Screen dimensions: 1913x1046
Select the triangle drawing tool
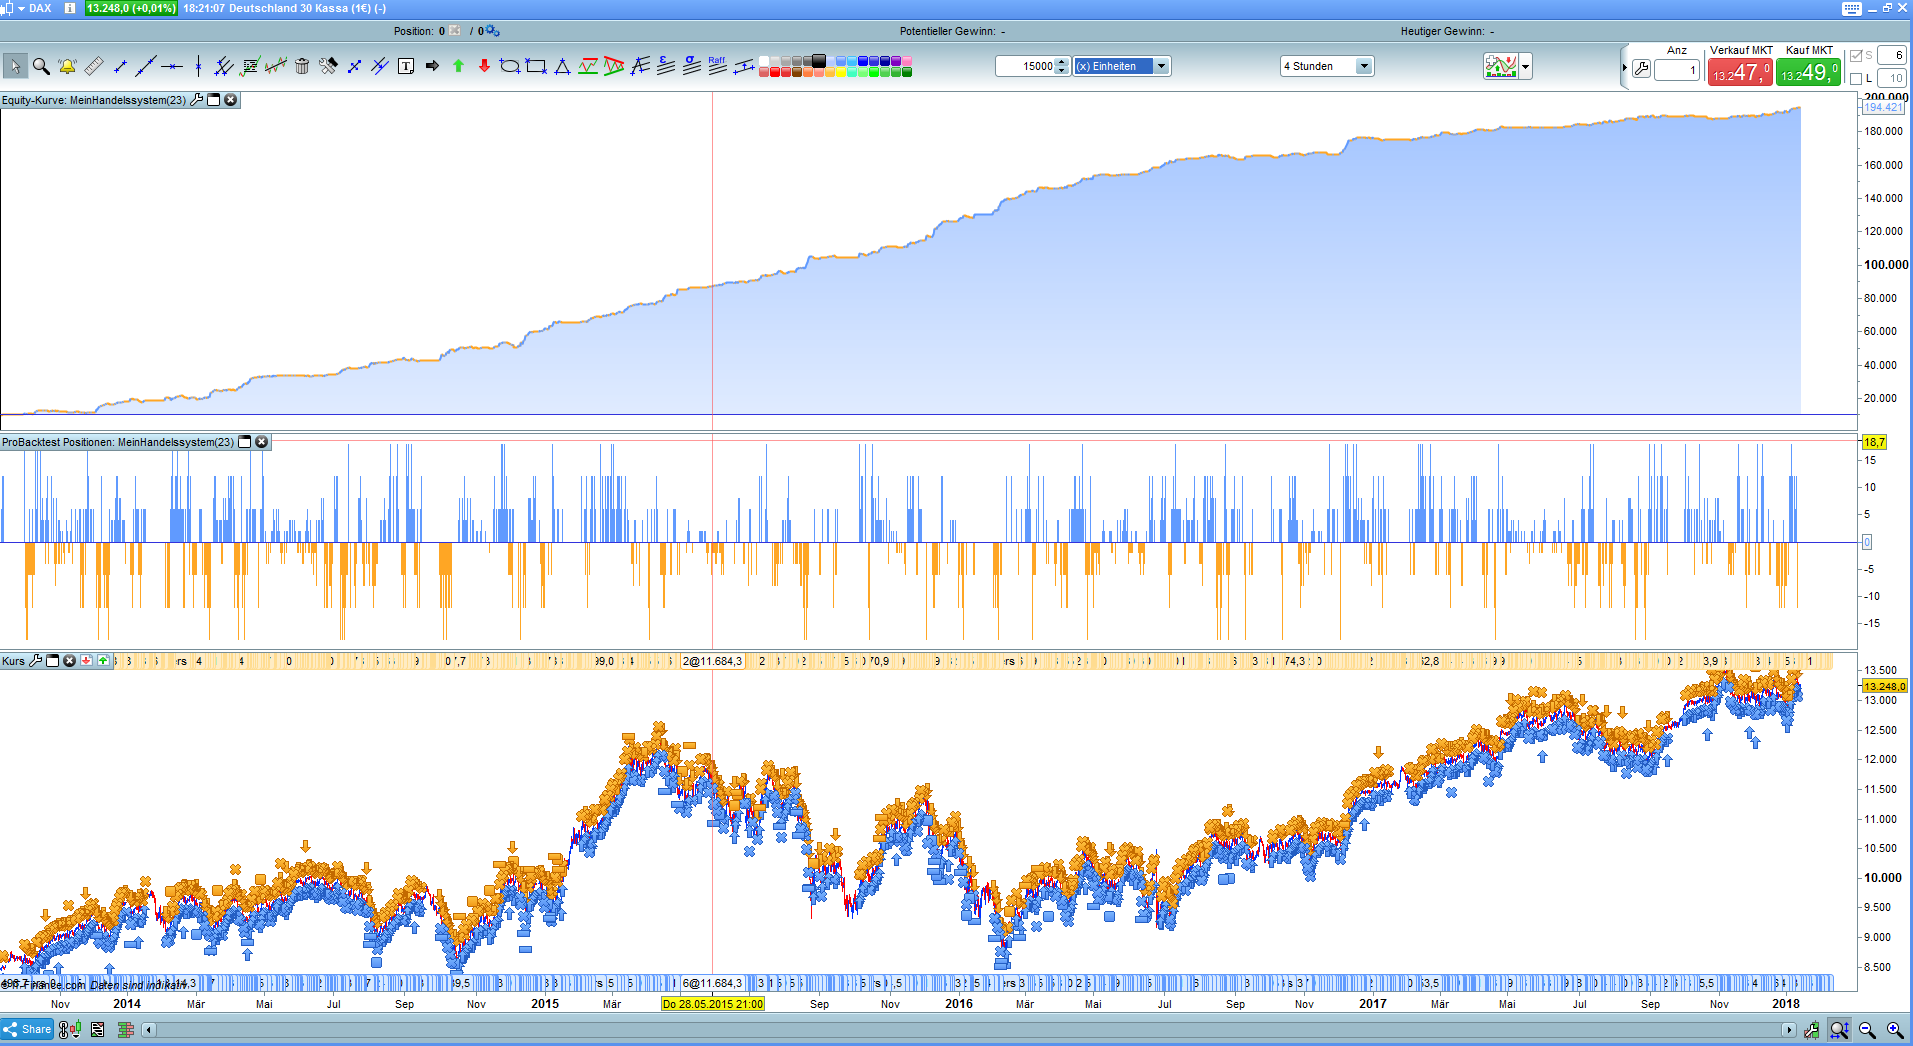[x=562, y=66]
